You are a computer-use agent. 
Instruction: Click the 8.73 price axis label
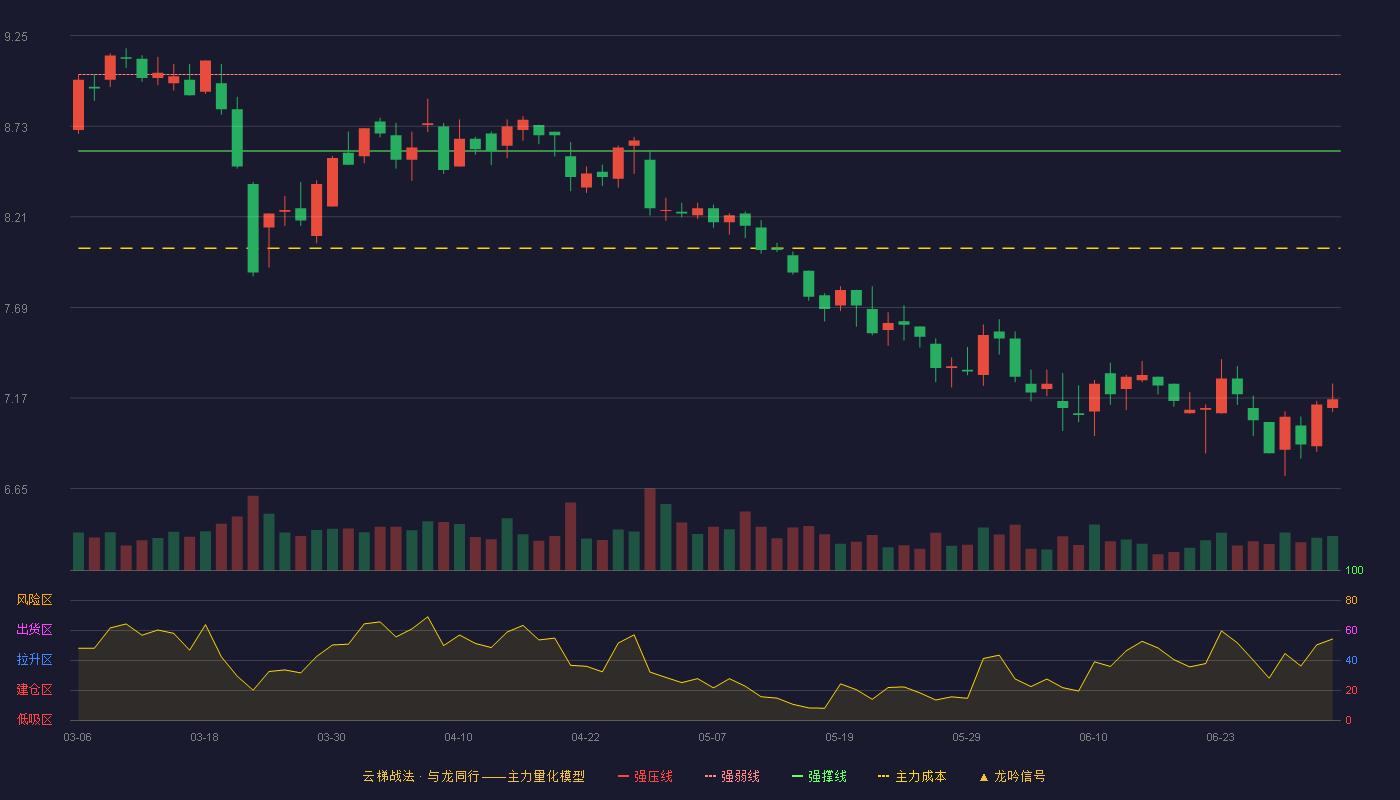tap(16, 128)
